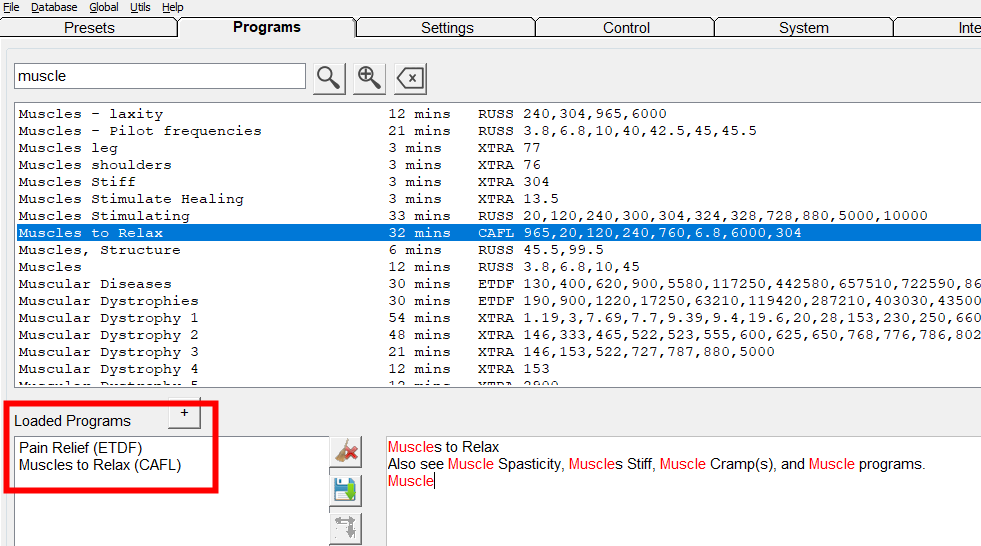Screen dimensions: 981x546
Task: Click the magnifier-plus extended search icon
Action: coord(369,78)
